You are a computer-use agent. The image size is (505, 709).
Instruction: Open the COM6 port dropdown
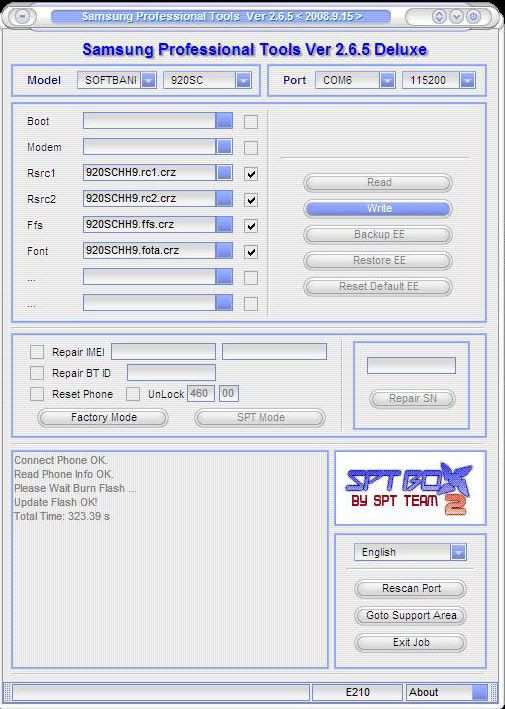[x=387, y=80]
